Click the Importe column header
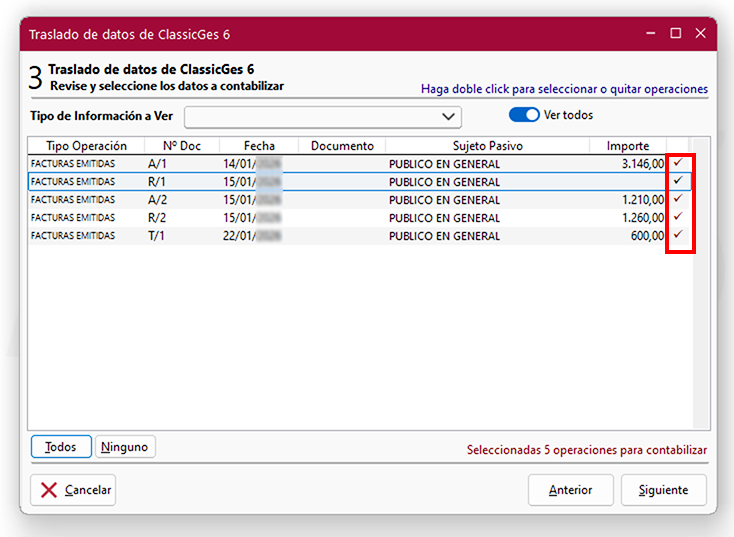734x537 pixels. tap(628, 146)
